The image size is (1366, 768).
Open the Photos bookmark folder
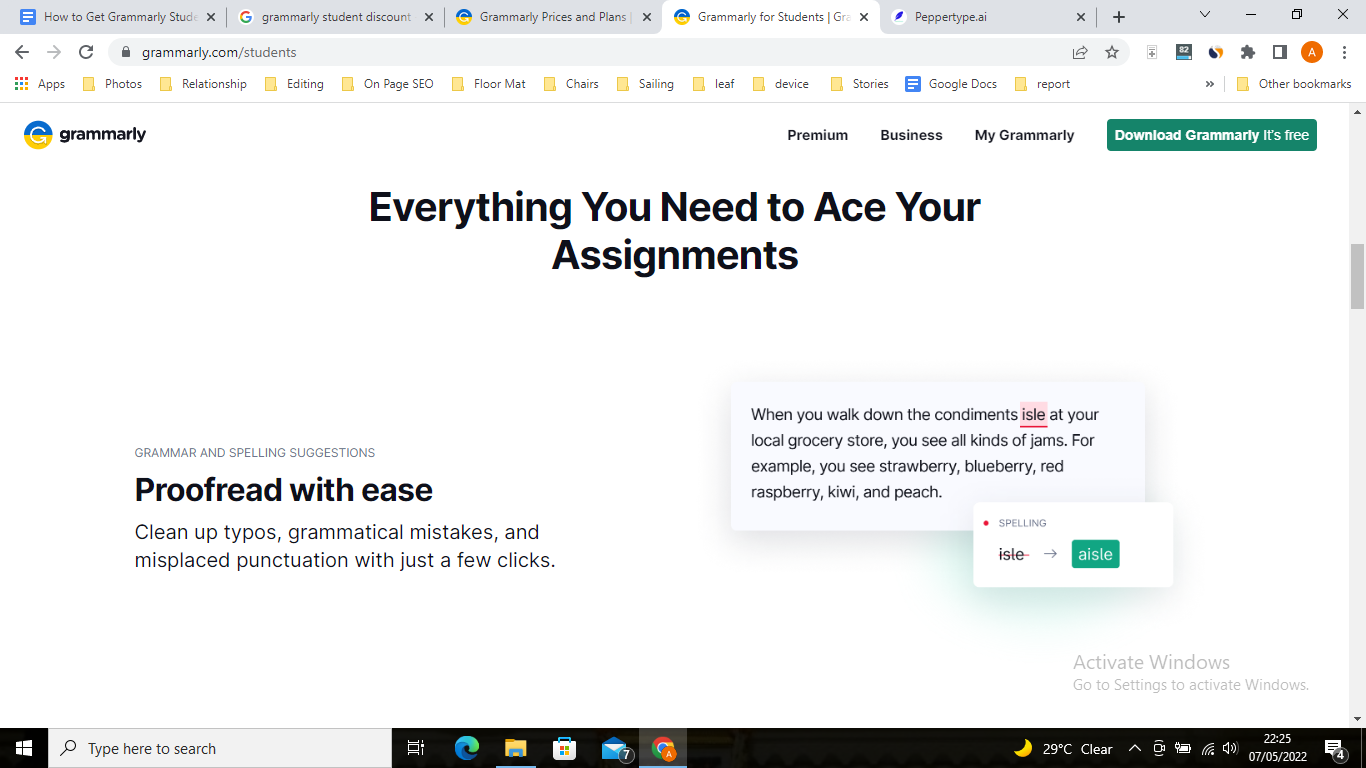[112, 84]
